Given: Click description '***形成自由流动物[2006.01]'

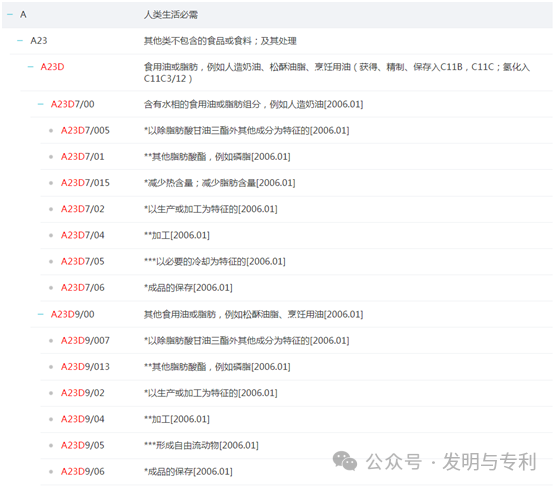Looking at the screenshot, I should pos(201,445).
